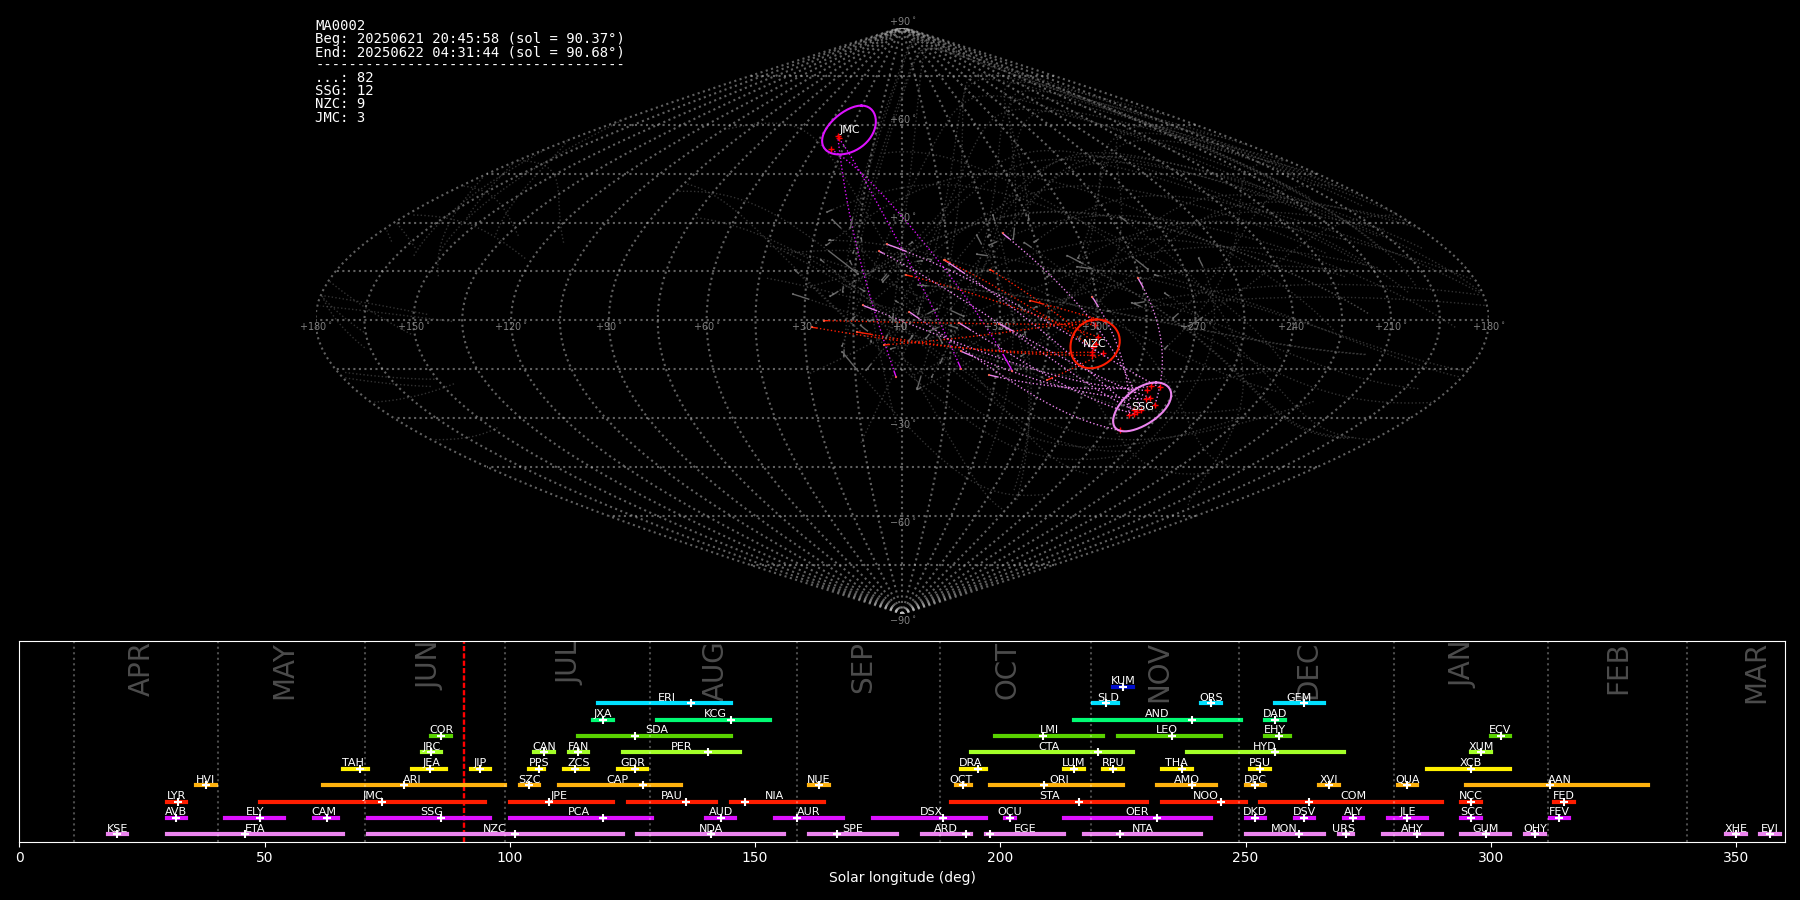Select the 'Beg: 20250621 20:45:58' line
Viewport: 1800px width, 900px height.
[x=469, y=39]
